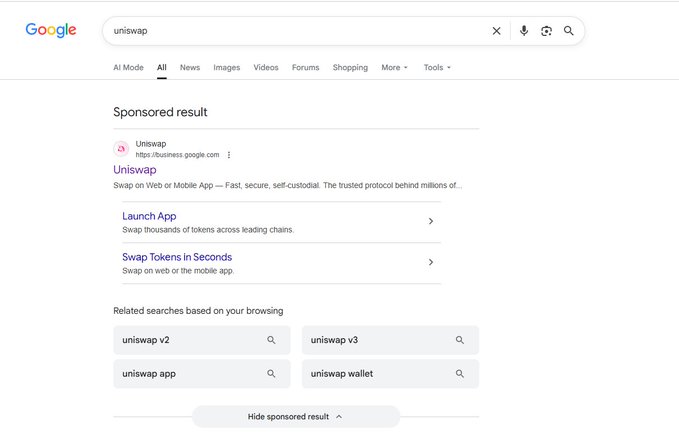Open the Tools dropdown
The height and width of the screenshot is (439, 679).
437,67
